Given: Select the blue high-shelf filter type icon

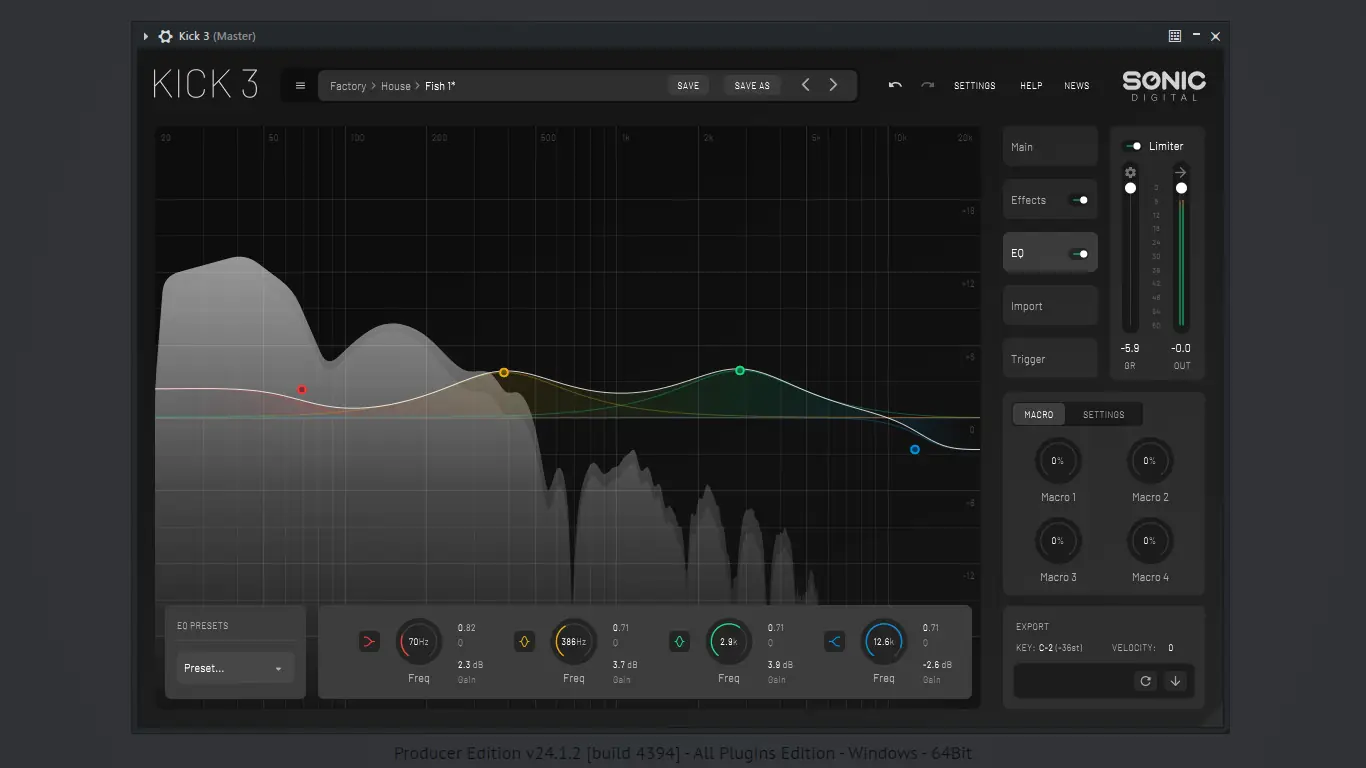Looking at the screenshot, I should pos(835,641).
